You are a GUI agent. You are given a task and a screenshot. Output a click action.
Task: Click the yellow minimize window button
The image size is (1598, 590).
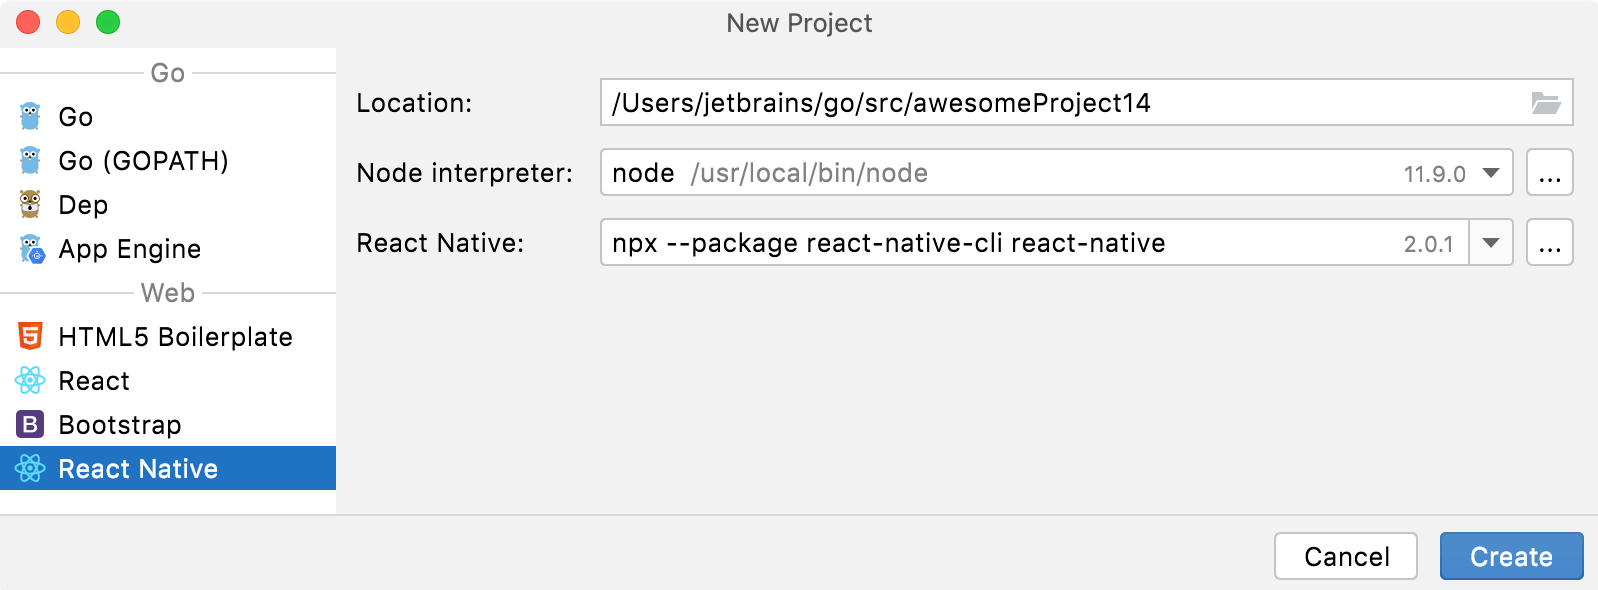(68, 22)
